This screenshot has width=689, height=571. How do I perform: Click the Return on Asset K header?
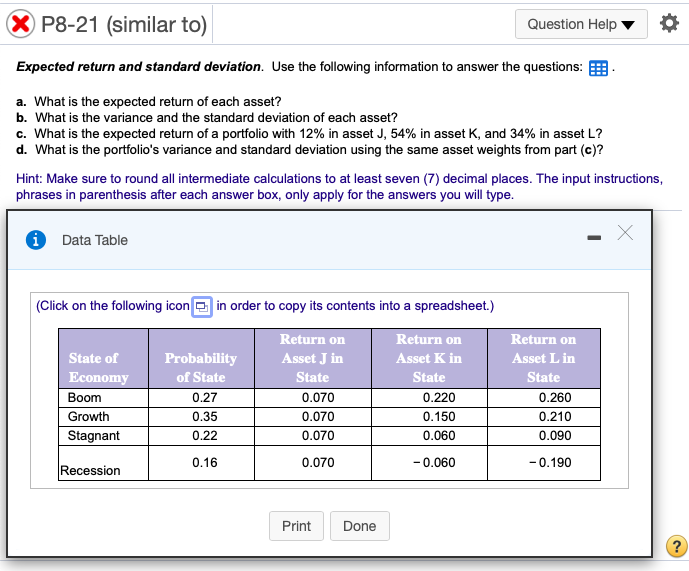click(429, 358)
